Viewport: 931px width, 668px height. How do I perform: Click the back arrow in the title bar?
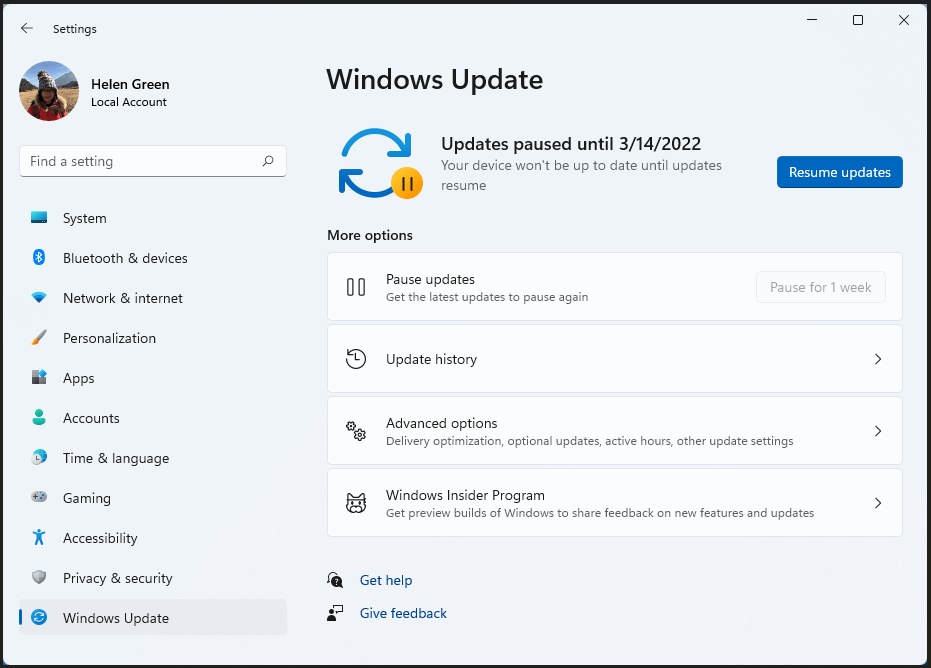click(27, 28)
